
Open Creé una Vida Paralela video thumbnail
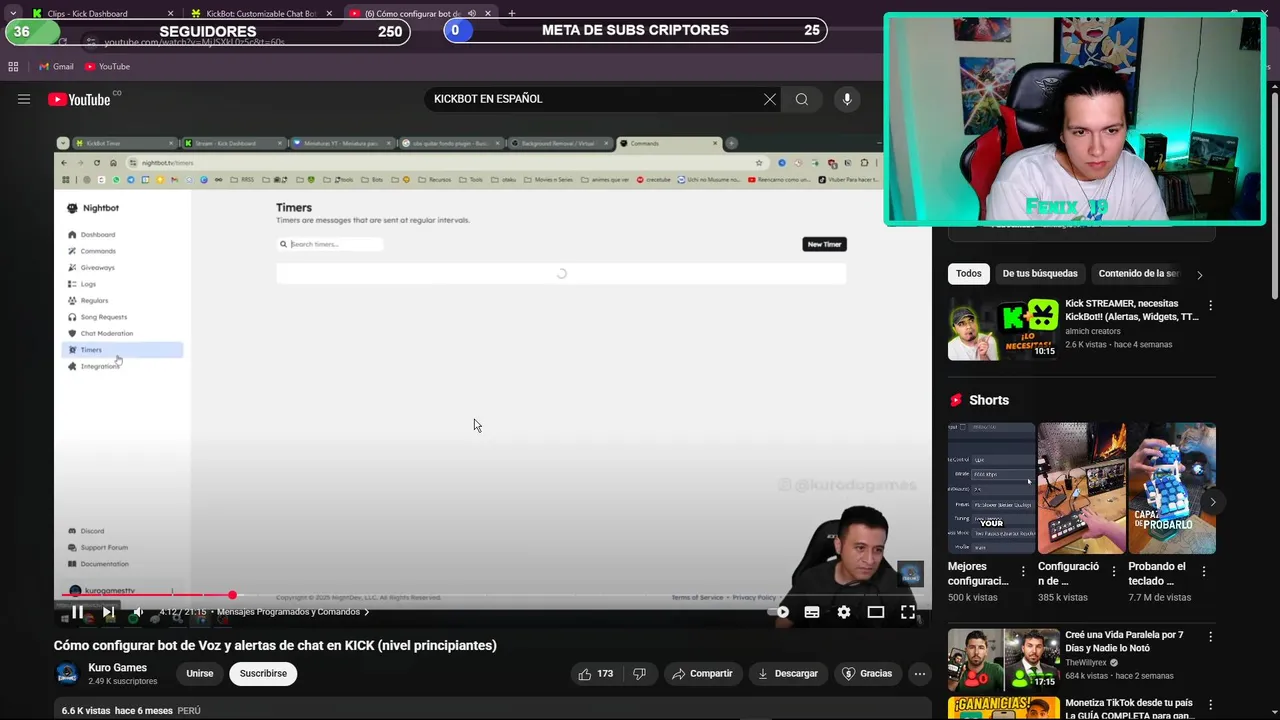[x=1003, y=659]
